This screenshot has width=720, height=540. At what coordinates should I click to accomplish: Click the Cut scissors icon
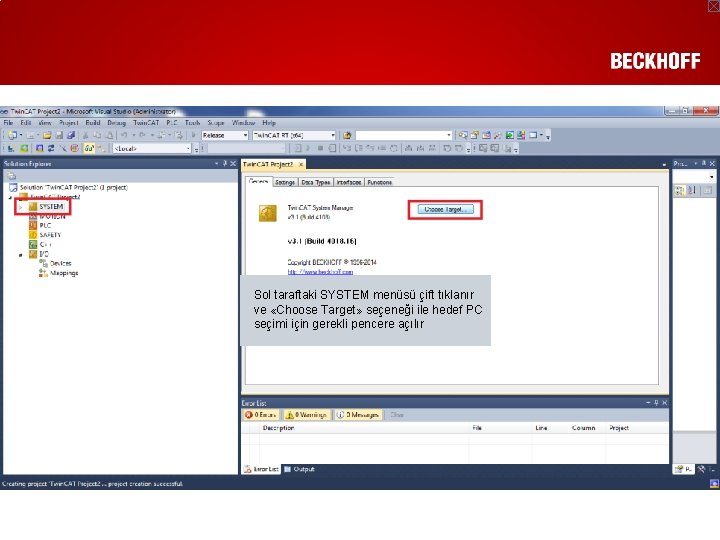click(x=85, y=135)
